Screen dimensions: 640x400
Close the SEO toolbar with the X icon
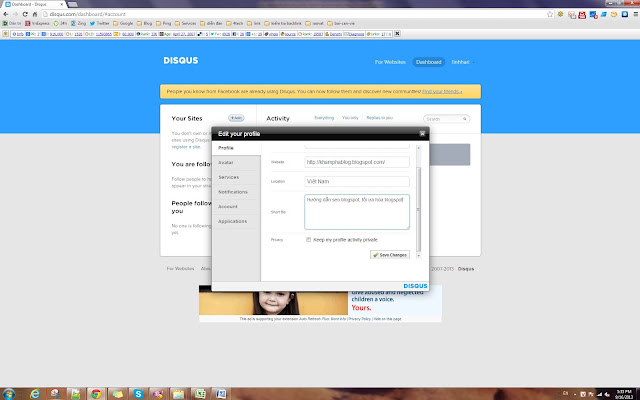[397, 33]
